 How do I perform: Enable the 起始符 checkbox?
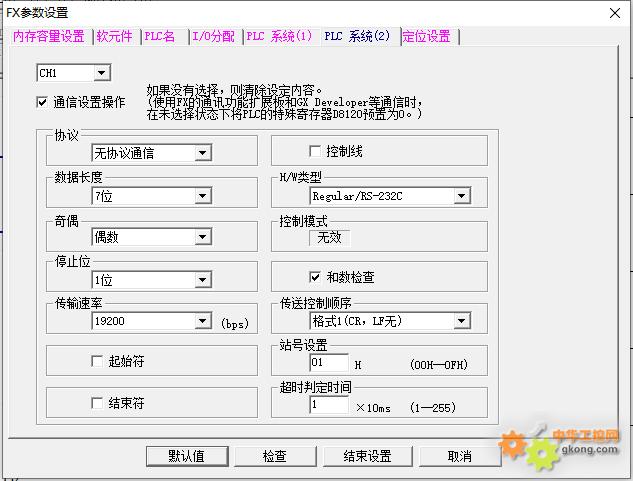point(97,361)
